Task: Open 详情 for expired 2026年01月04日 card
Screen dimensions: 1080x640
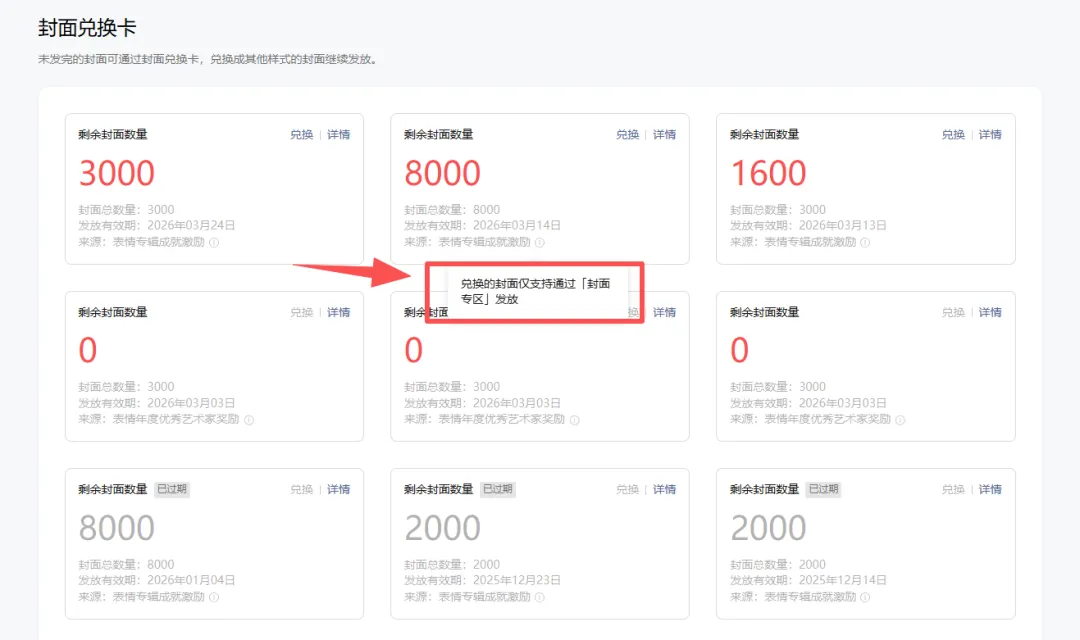Action: [x=338, y=489]
